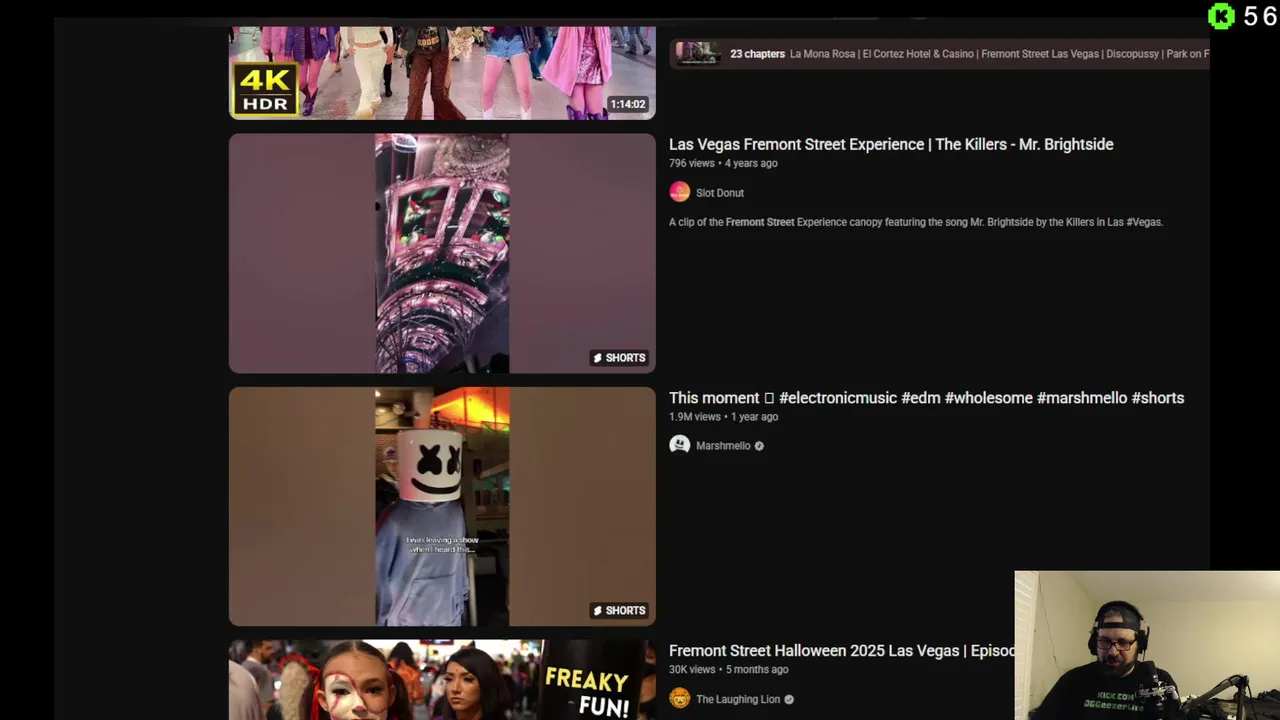Click the #electronicmusic hashtag
This screenshot has width=1280, height=720.
coord(838,398)
